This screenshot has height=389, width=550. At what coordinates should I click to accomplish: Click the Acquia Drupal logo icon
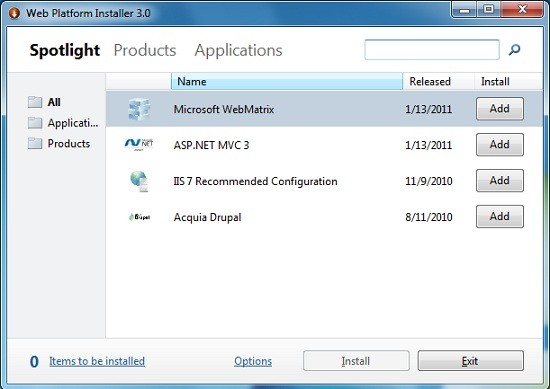139,217
